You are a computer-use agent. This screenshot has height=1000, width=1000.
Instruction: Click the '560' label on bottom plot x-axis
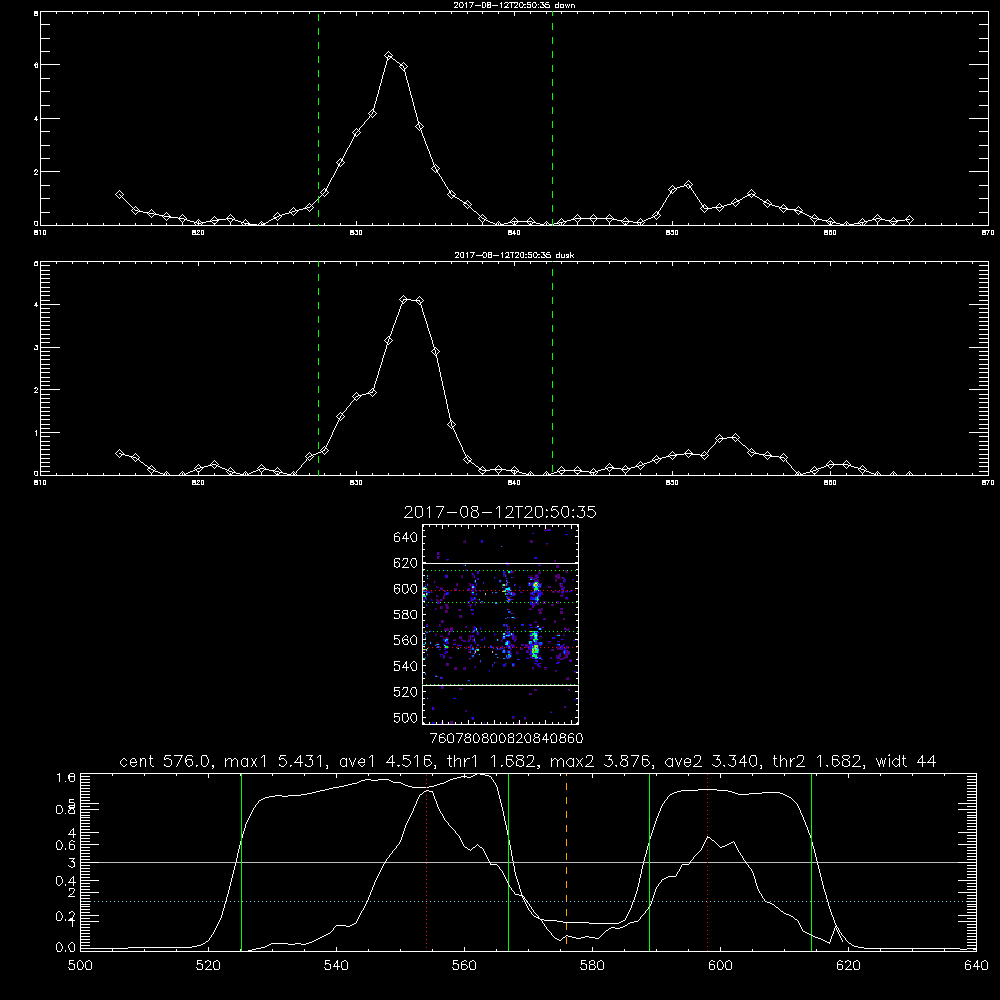[464, 966]
